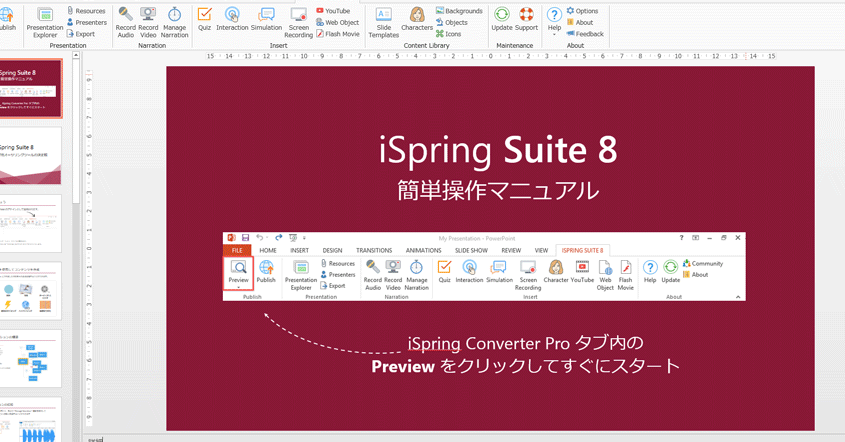Viewport: 845px width, 442px height.
Task: Insert Flash Movie via top ribbon small button
Action: click(x=338, y=33)
